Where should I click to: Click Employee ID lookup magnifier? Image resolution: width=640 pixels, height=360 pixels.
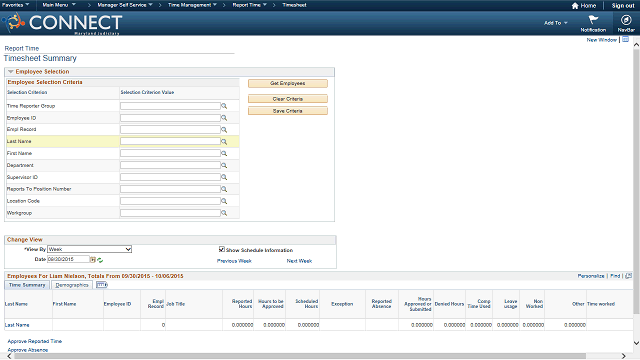pos(224,118)
